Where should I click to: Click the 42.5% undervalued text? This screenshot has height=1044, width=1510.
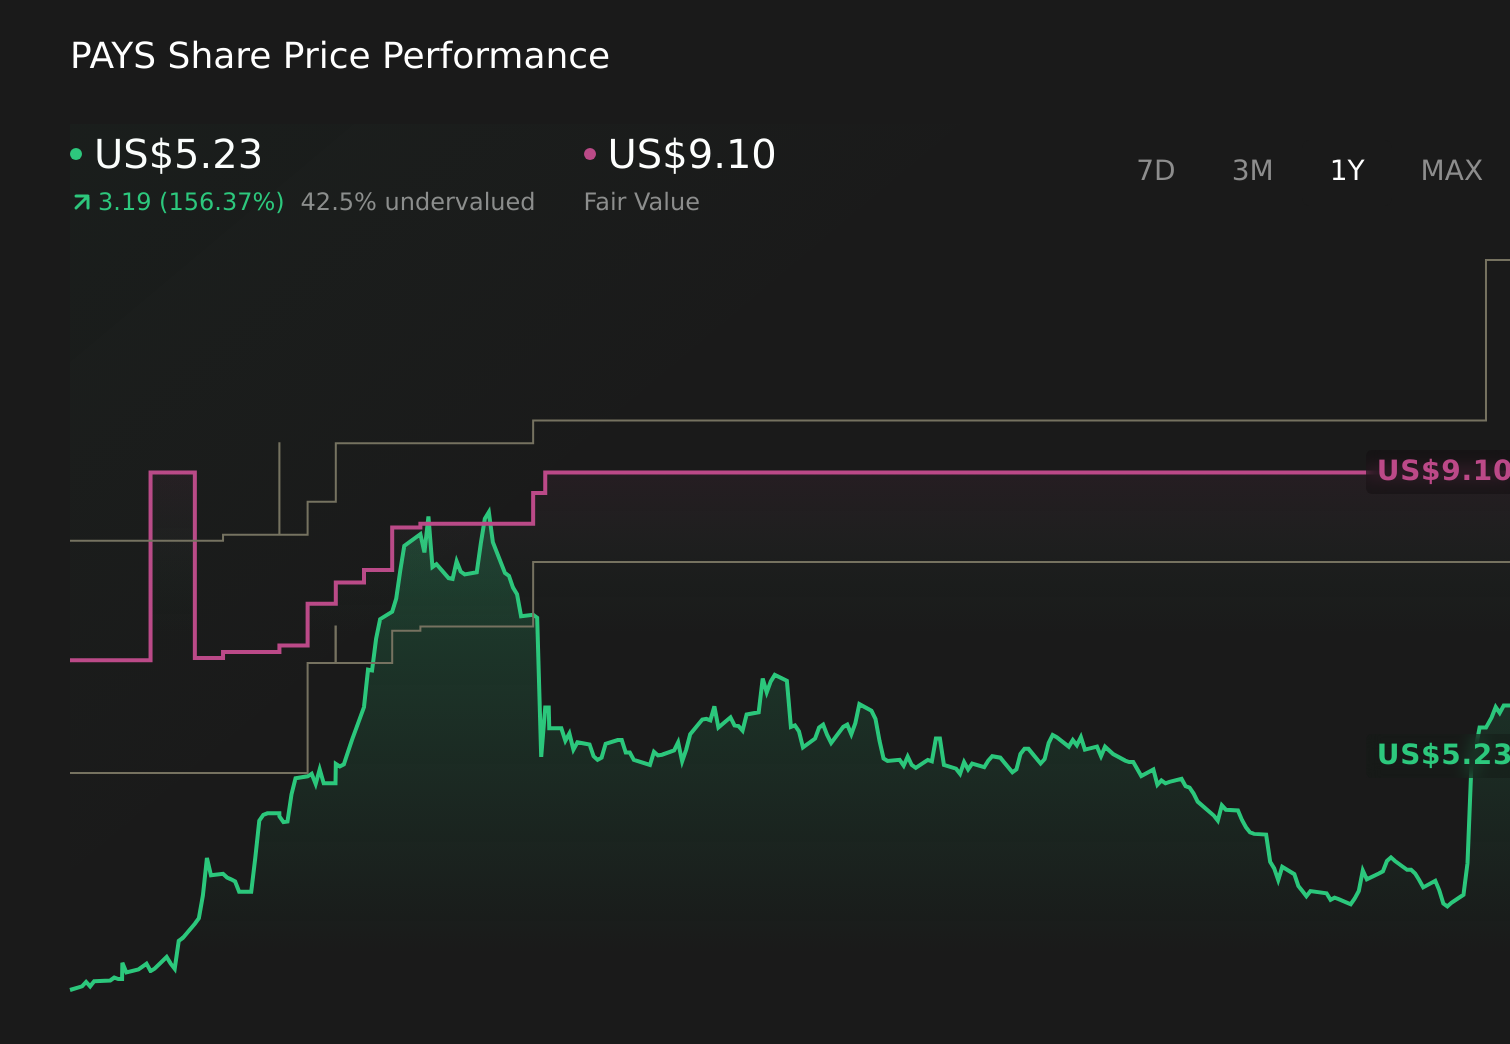point(418,201)
